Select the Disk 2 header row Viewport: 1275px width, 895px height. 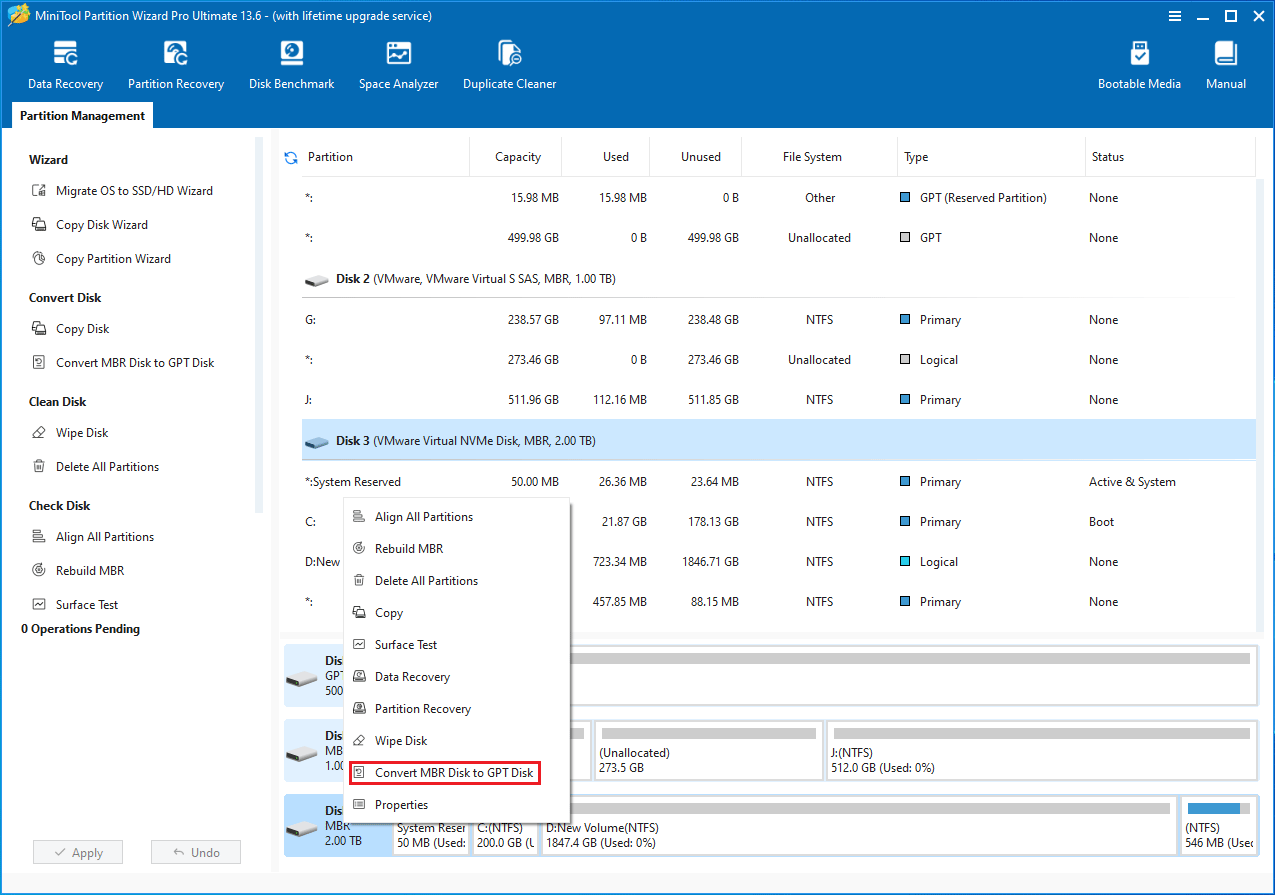pyautogui.click(x=778, y=280)
